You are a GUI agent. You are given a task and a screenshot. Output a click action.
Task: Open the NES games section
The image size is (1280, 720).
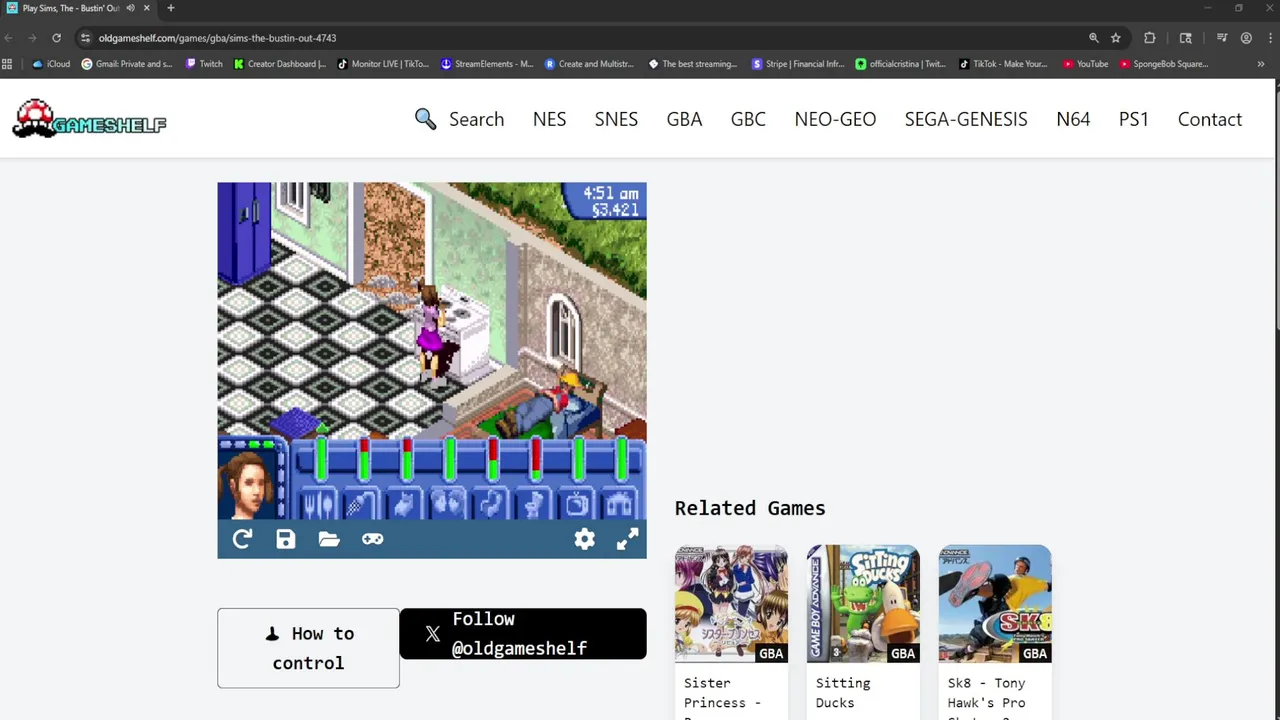549,119
